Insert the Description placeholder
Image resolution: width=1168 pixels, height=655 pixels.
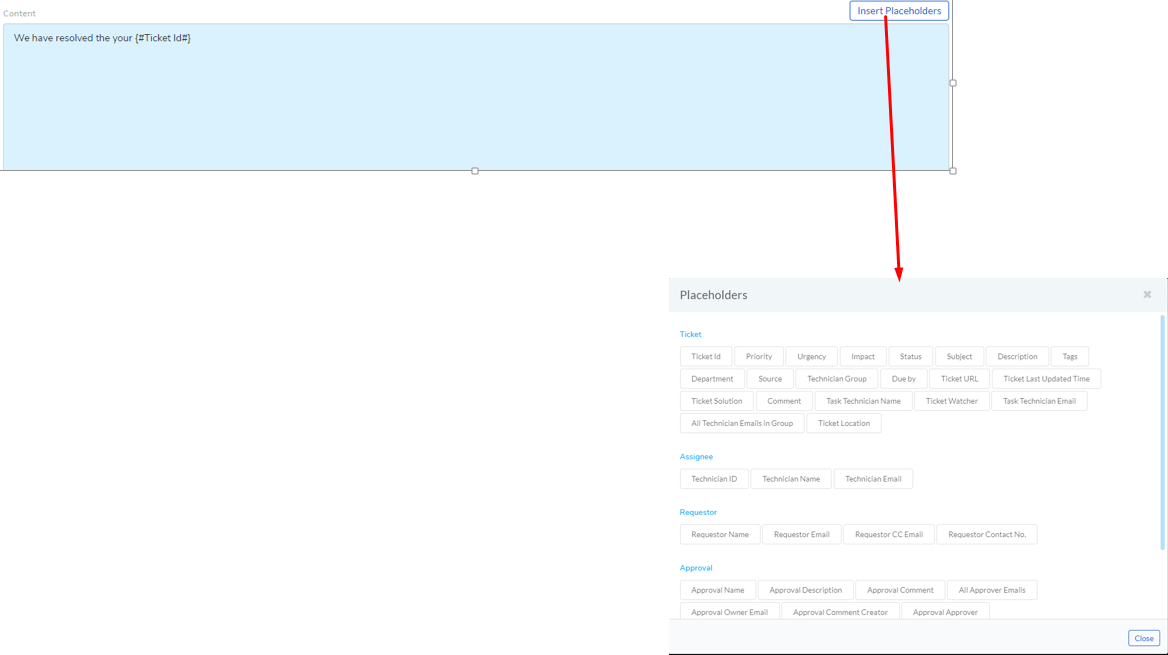[x=1018, y=357]
